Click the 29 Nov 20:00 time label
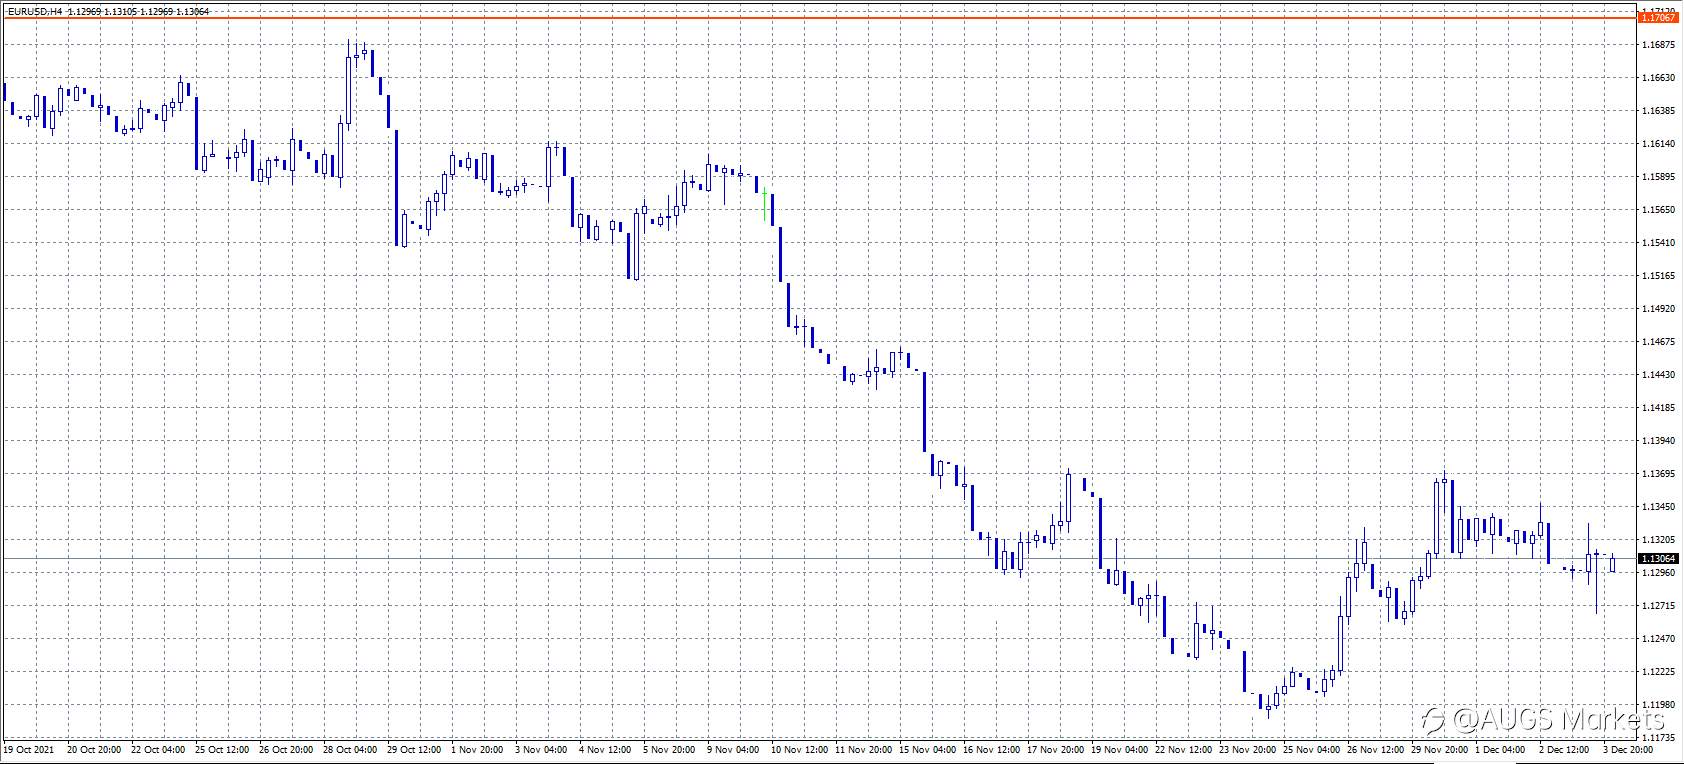The height and width of the screenshot is (764, 1684). (x=1440, y=749)
